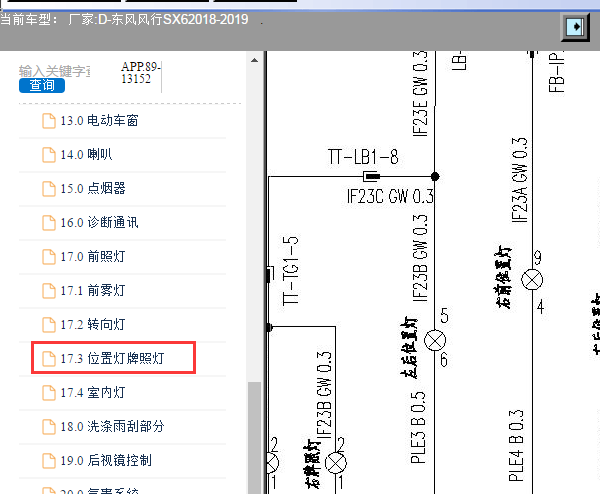Screen dimensions: 600x494
Task: Click the PLE4 B 0.3 wire label
Action: click(516, 445)
